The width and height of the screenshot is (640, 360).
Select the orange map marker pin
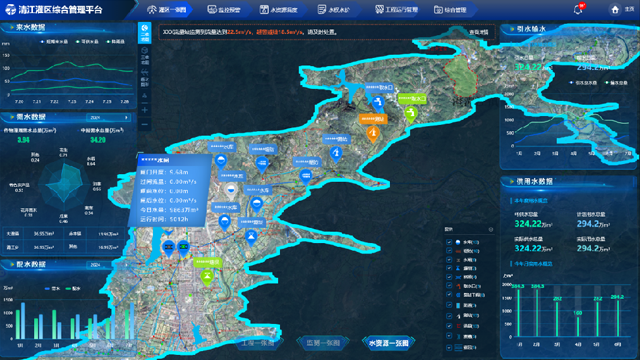[372, 133]
